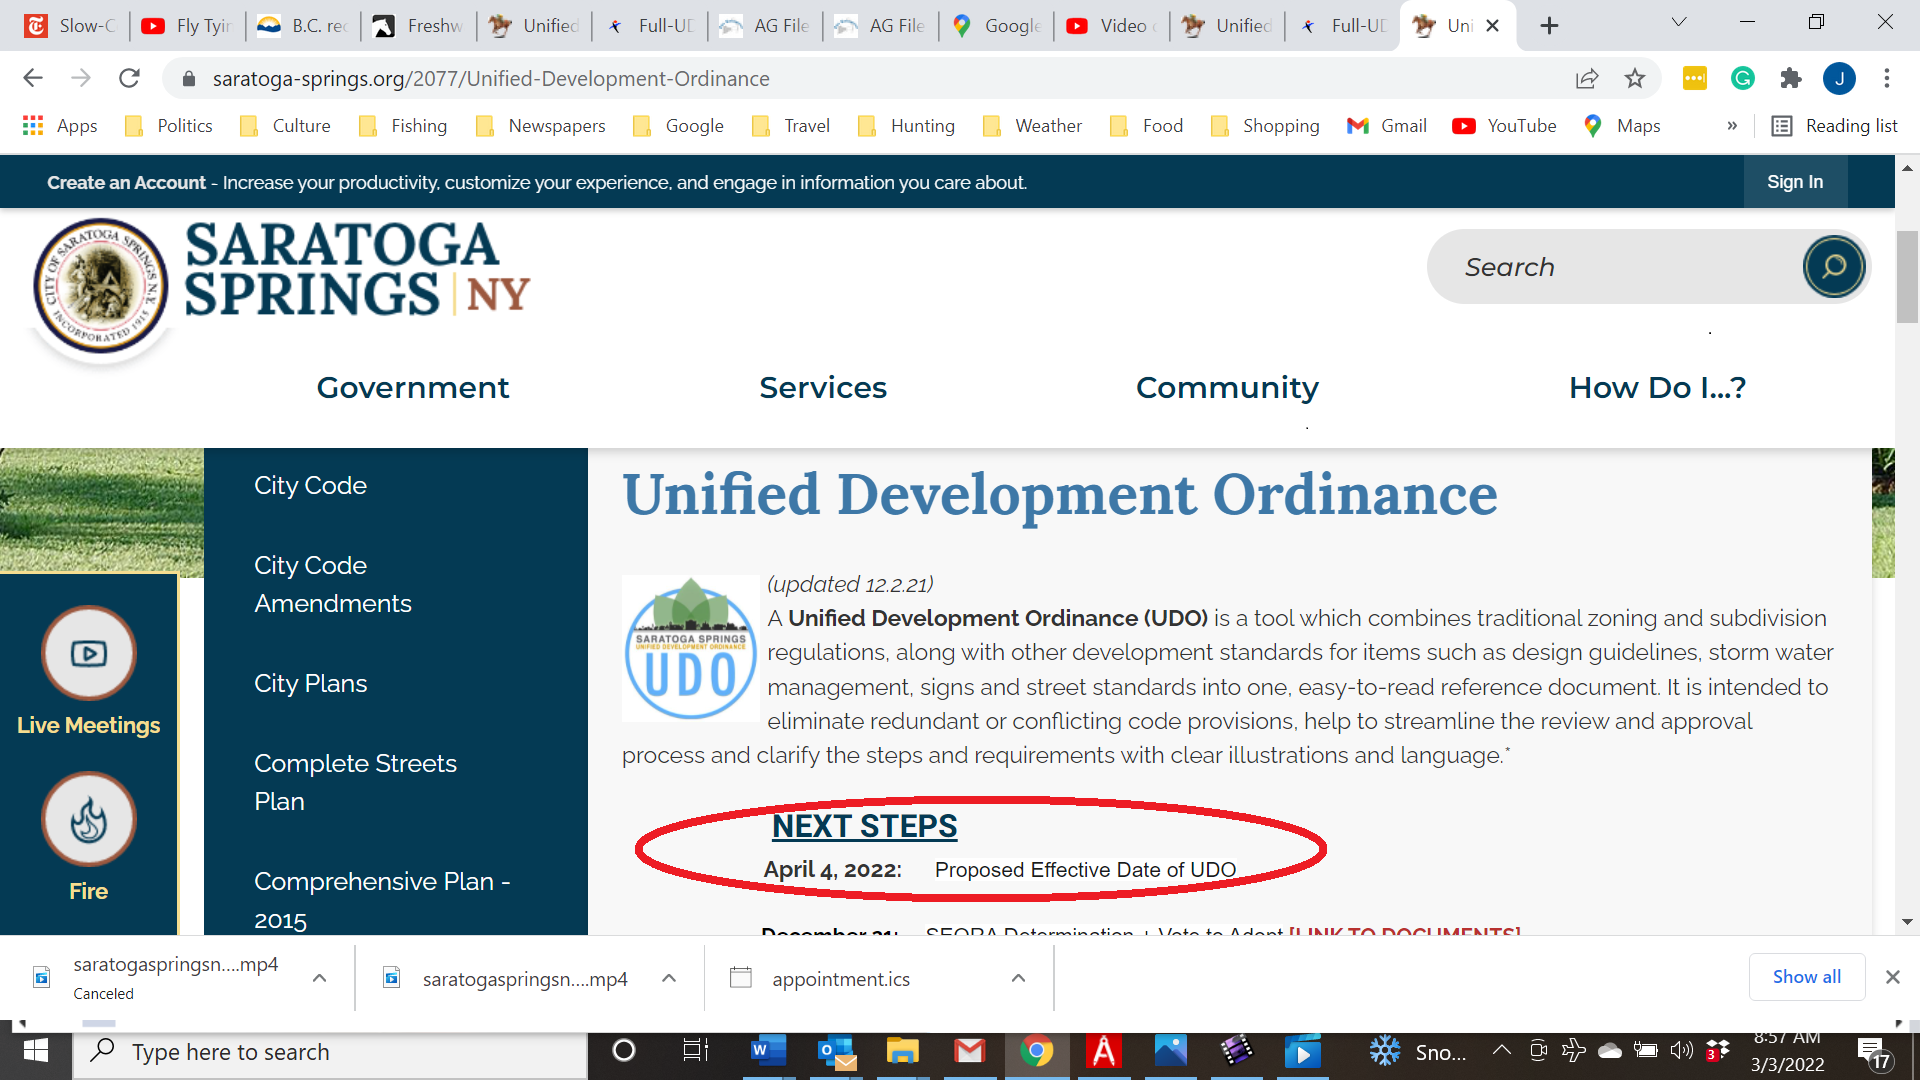1920x1080 pixels.
Task: Click the Fire department flame icon
Action: click(x=89, y=820)
